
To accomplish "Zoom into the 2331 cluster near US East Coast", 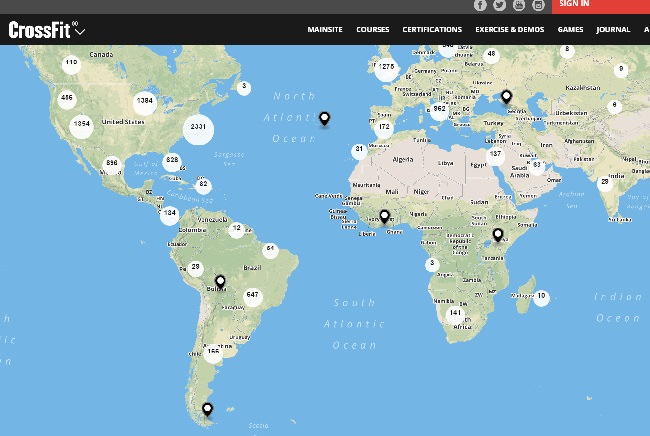I will [x=198, y=127].
